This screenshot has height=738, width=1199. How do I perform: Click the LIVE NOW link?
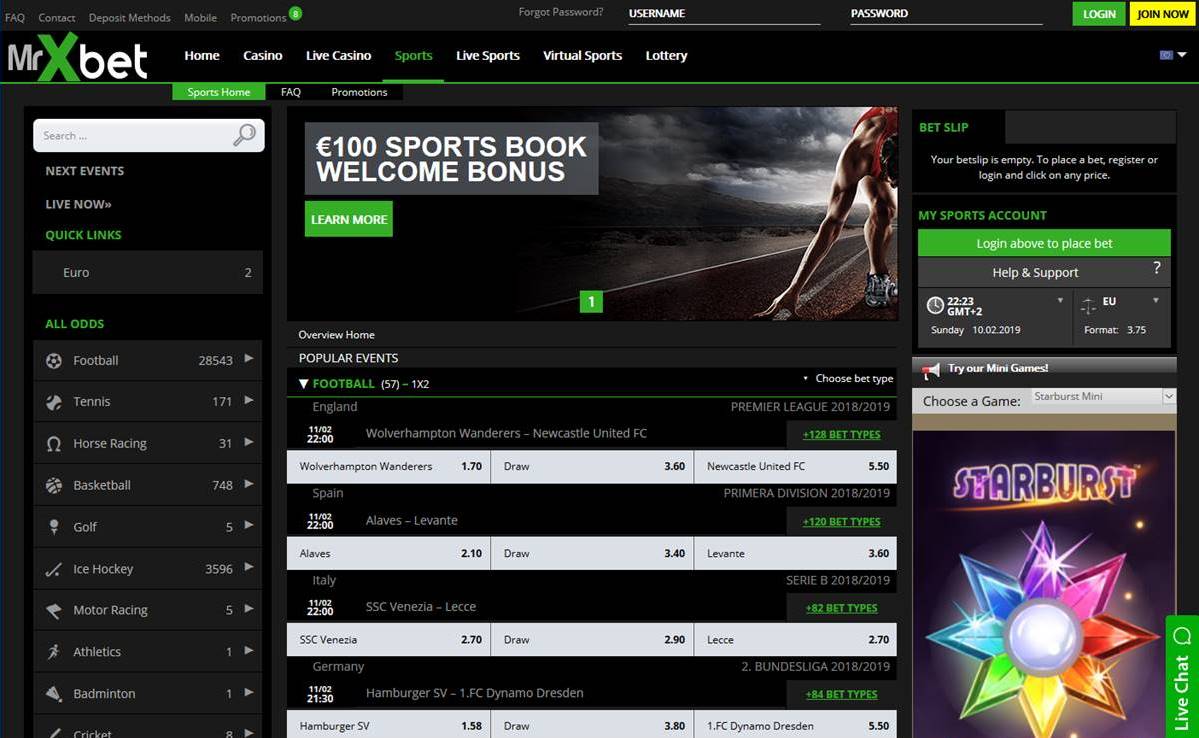click(x=78, y=204)
